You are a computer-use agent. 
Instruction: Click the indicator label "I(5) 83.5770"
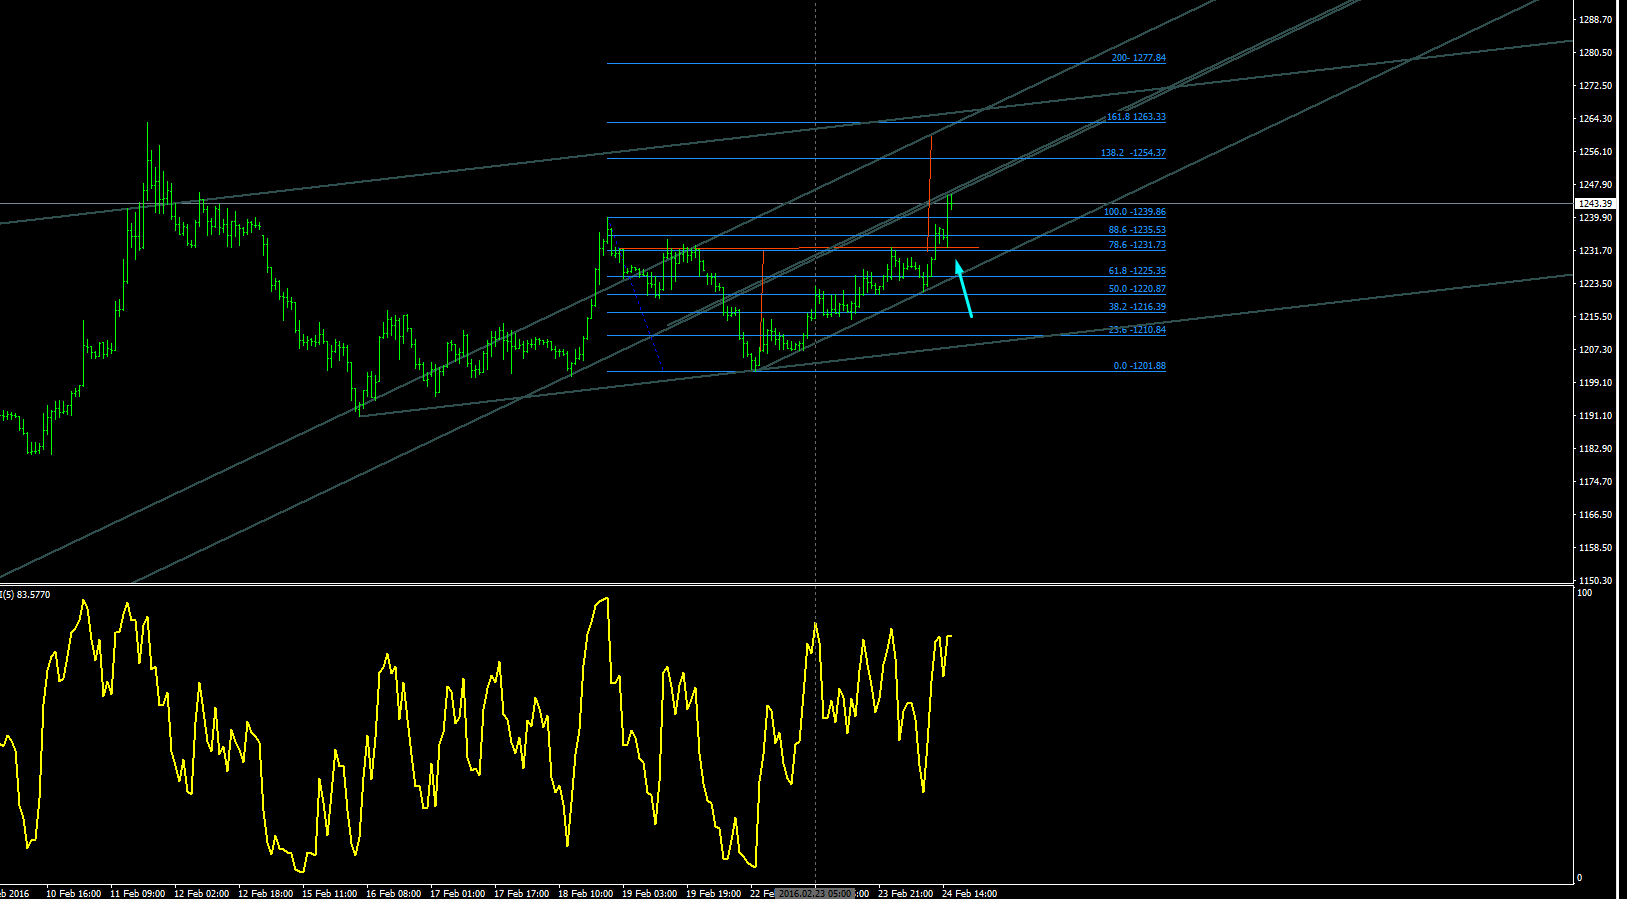pos(25,595)
